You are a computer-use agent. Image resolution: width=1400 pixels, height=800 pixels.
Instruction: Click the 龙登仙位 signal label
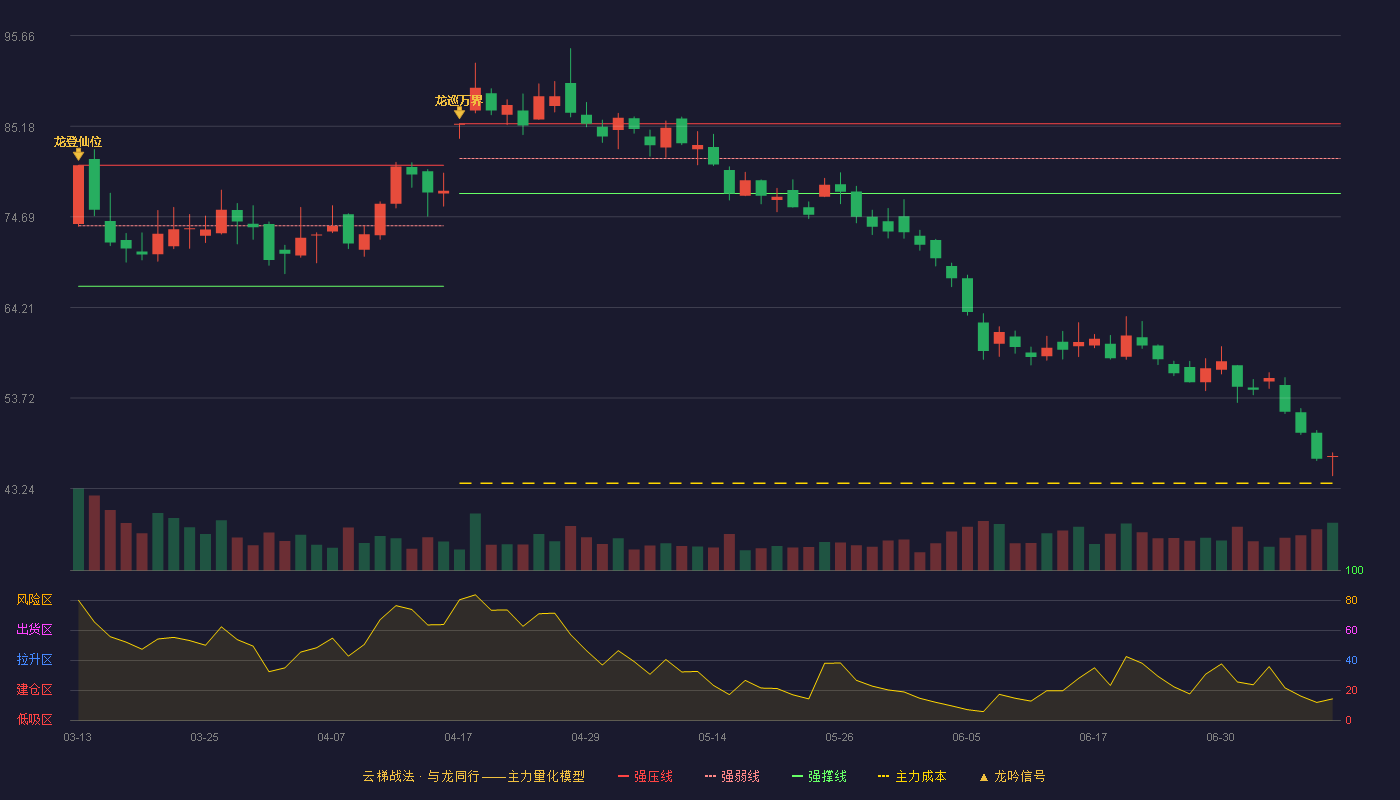pyautogui.click(x=78, y=141)
